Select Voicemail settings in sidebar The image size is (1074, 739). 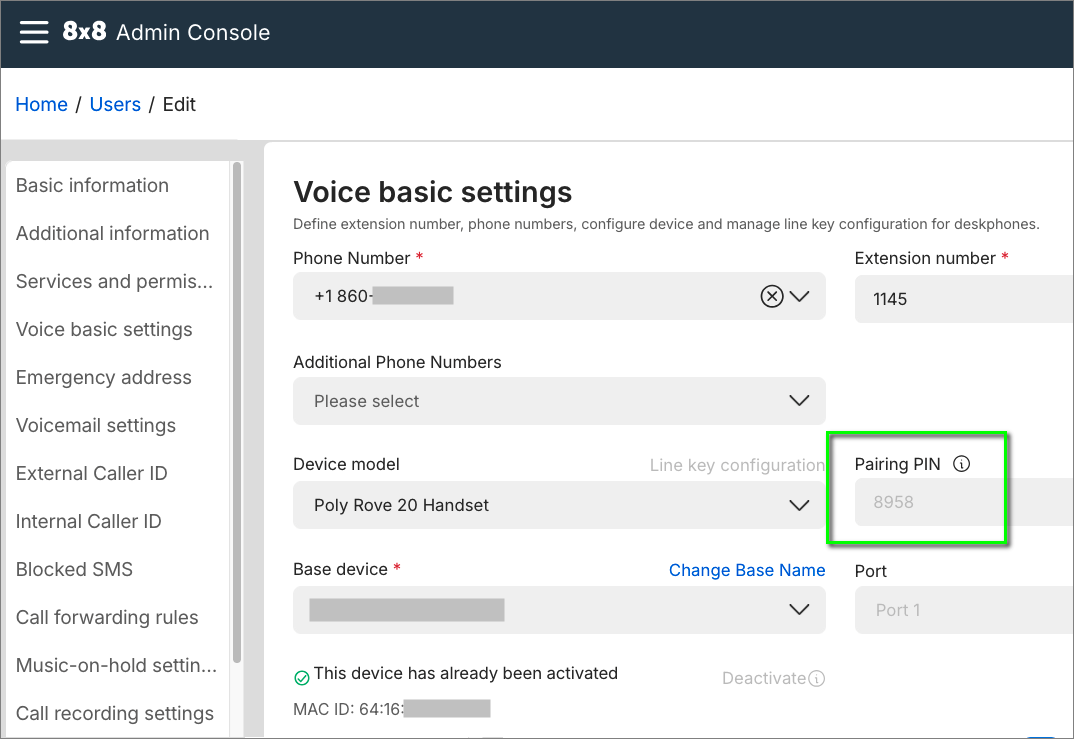[x=96, y=425]
